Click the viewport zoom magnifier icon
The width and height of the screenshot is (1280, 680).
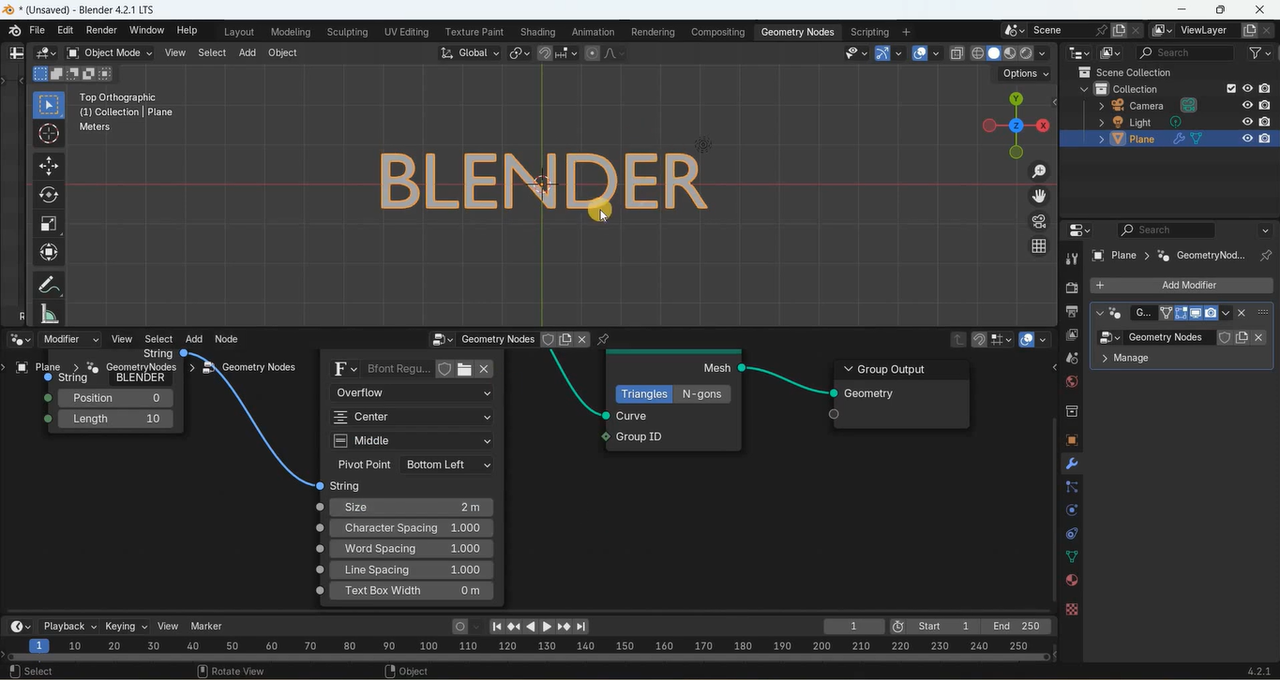tap(1039, 172)
